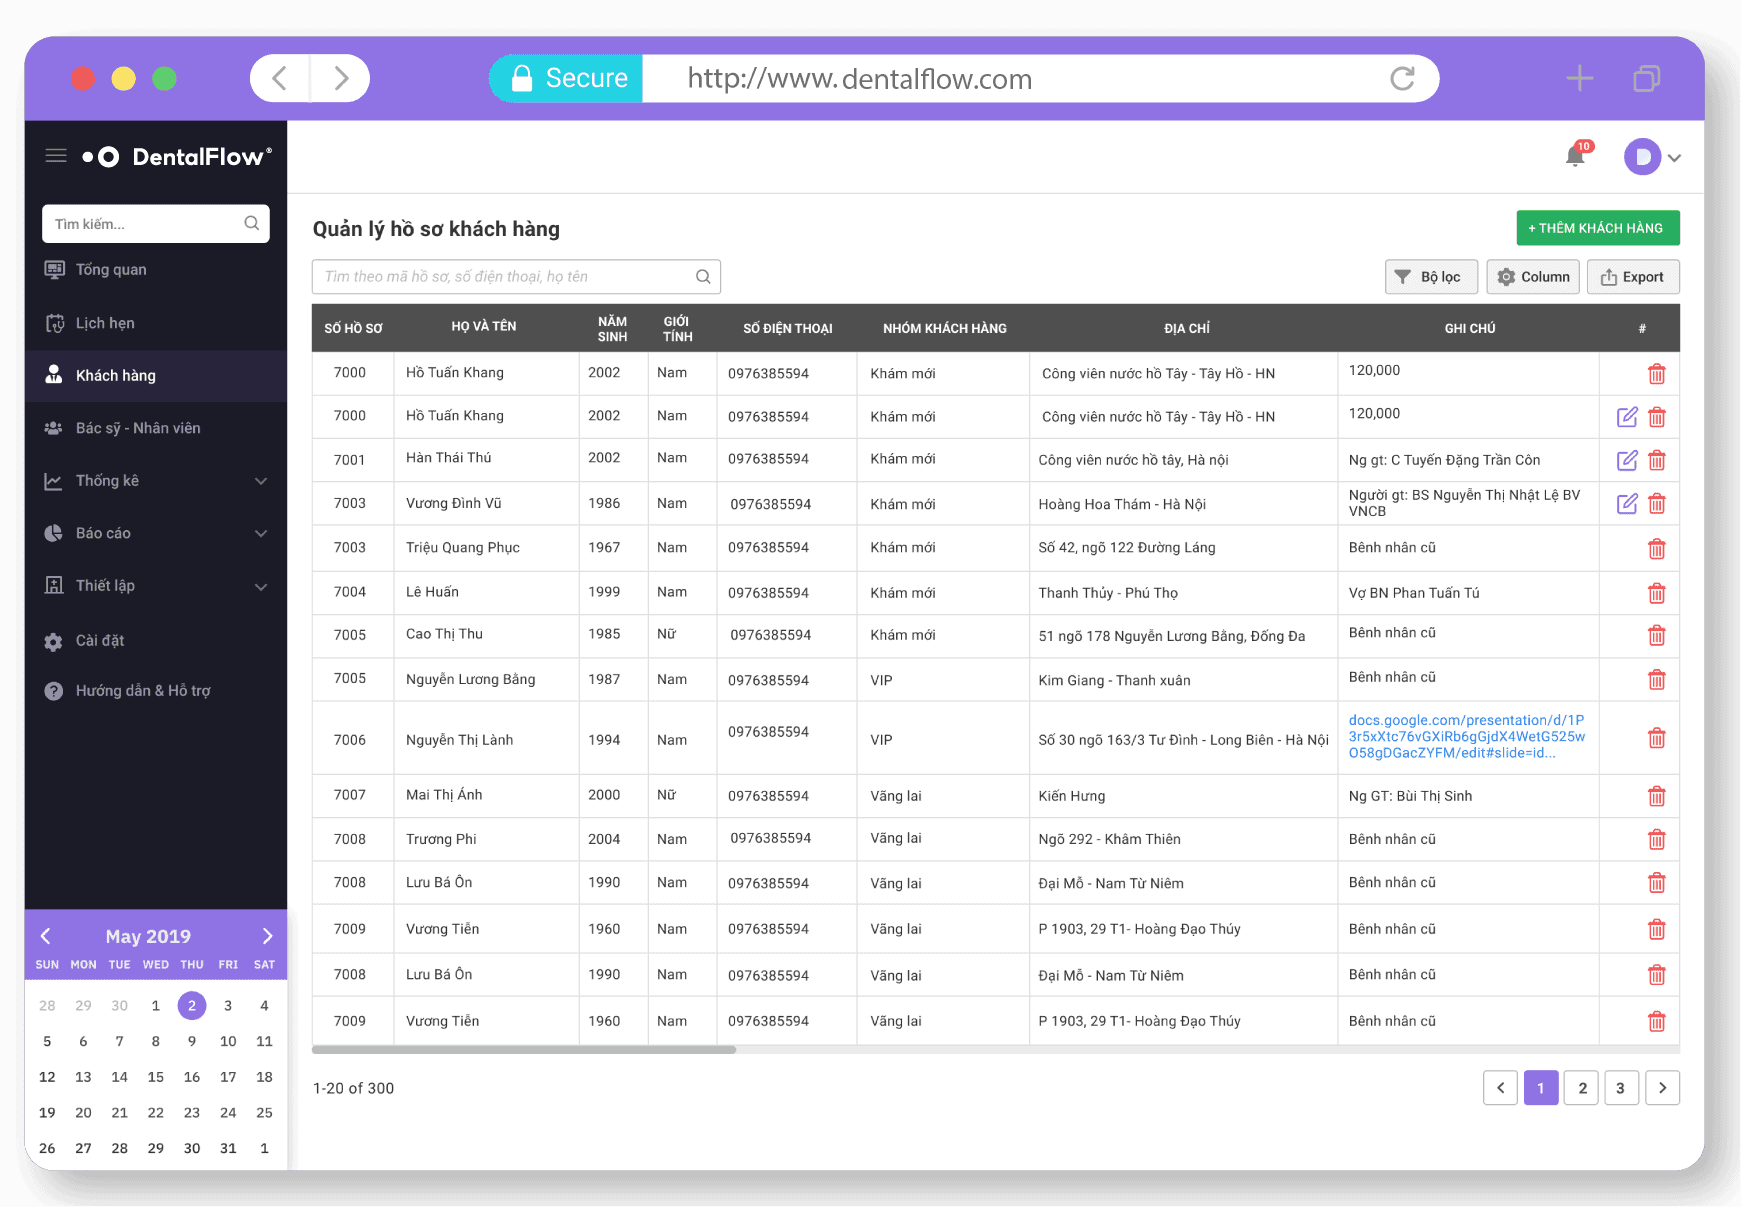
Task: Edit the Hàn Thái Thú record
Action: [1627, 460]
